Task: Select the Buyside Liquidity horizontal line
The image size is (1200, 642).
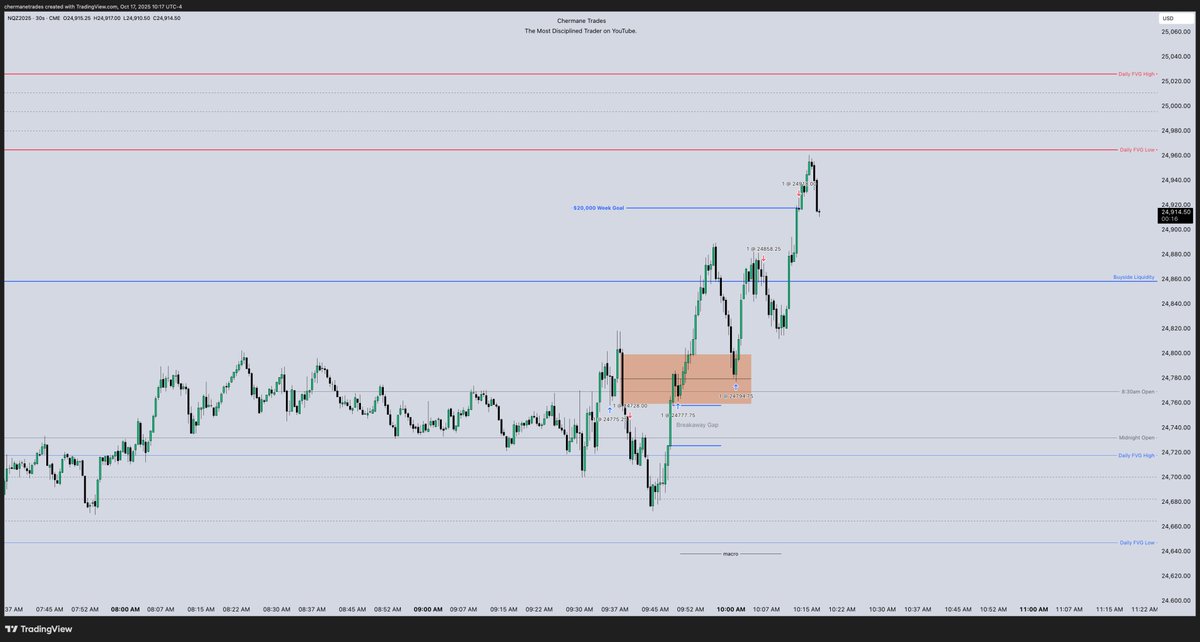Action: [1134, 278]
